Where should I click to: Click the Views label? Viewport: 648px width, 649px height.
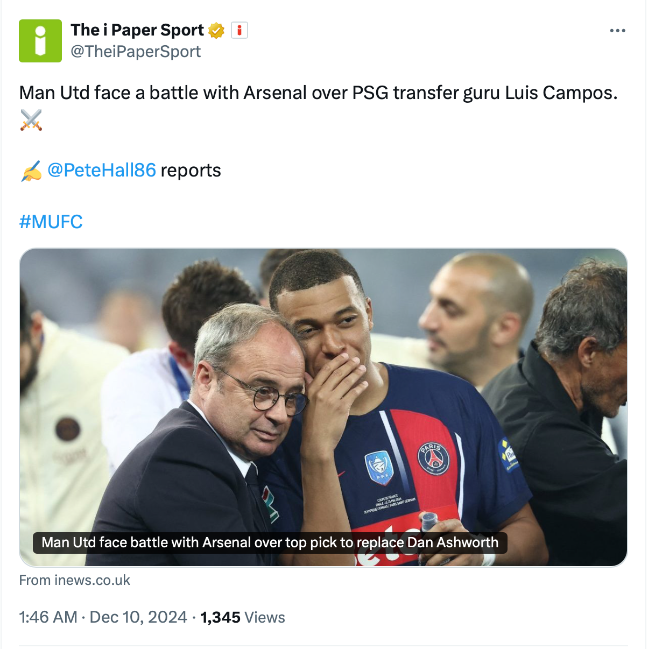pyautogui.click(x=265, y=617)
